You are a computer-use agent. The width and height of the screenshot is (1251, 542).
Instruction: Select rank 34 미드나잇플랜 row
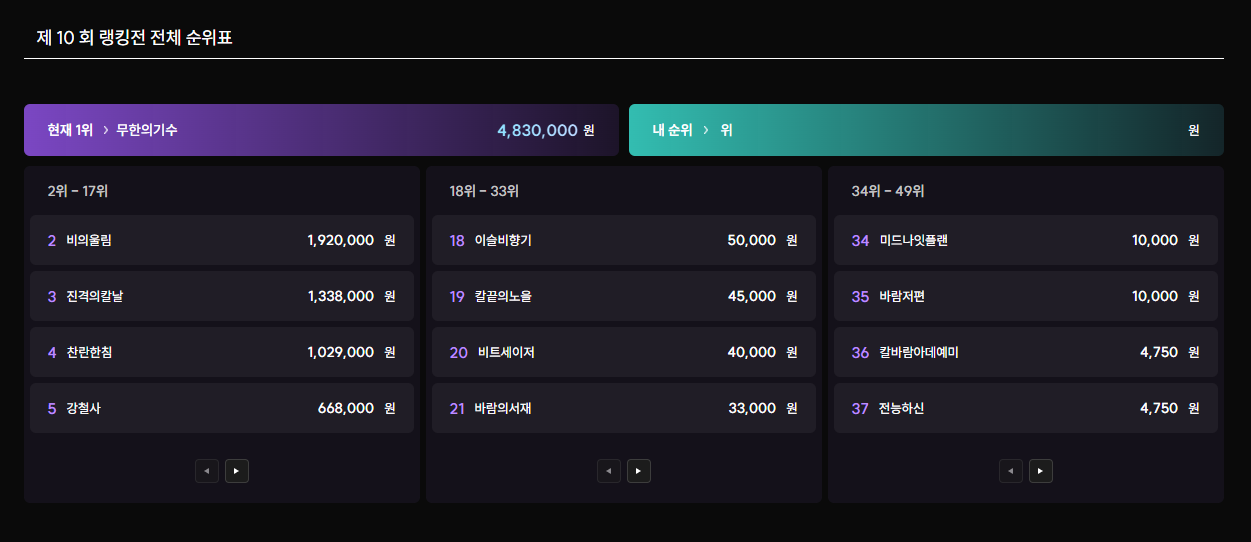click(1026, 240)
